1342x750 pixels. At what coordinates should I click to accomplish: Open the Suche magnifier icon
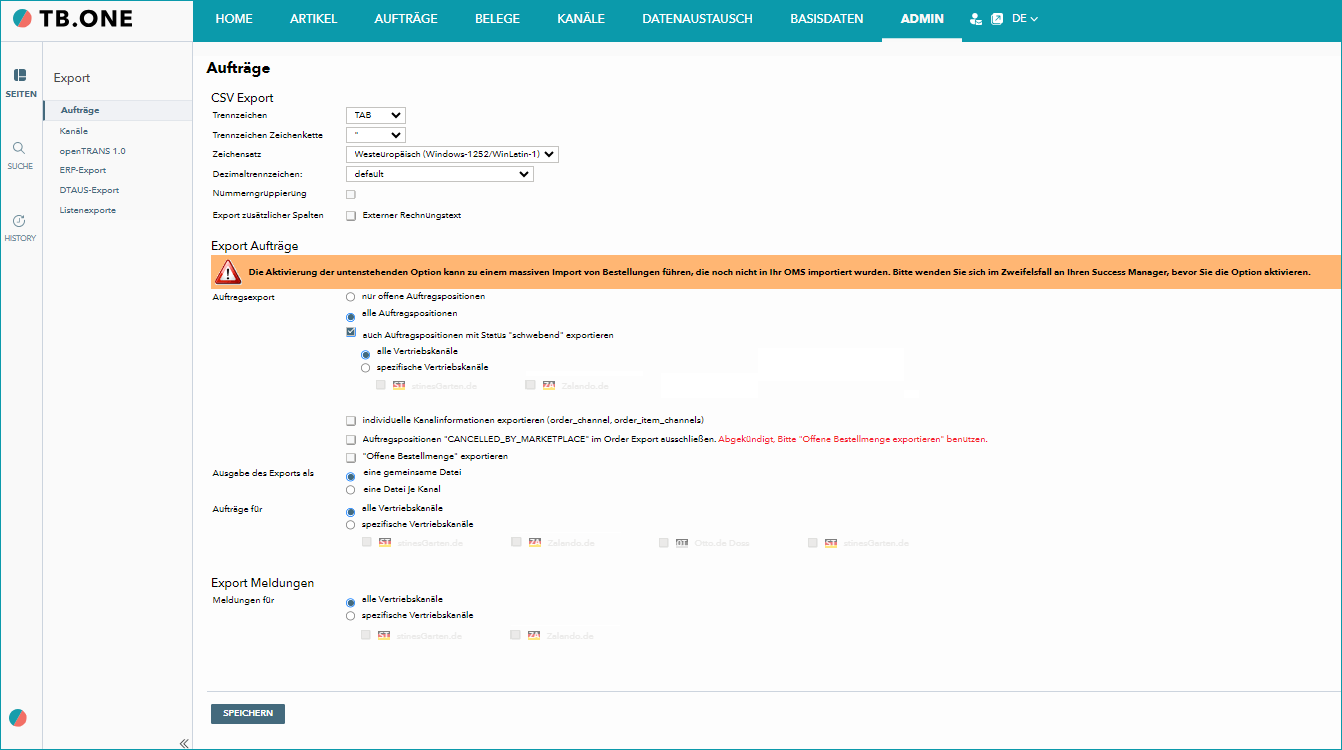pyautogui.click(x=20, y=147)
